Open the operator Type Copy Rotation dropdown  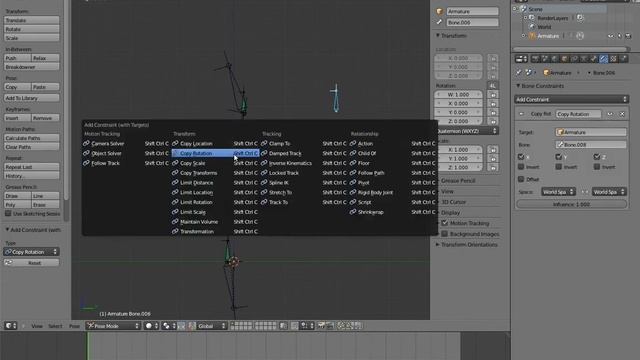31,252
